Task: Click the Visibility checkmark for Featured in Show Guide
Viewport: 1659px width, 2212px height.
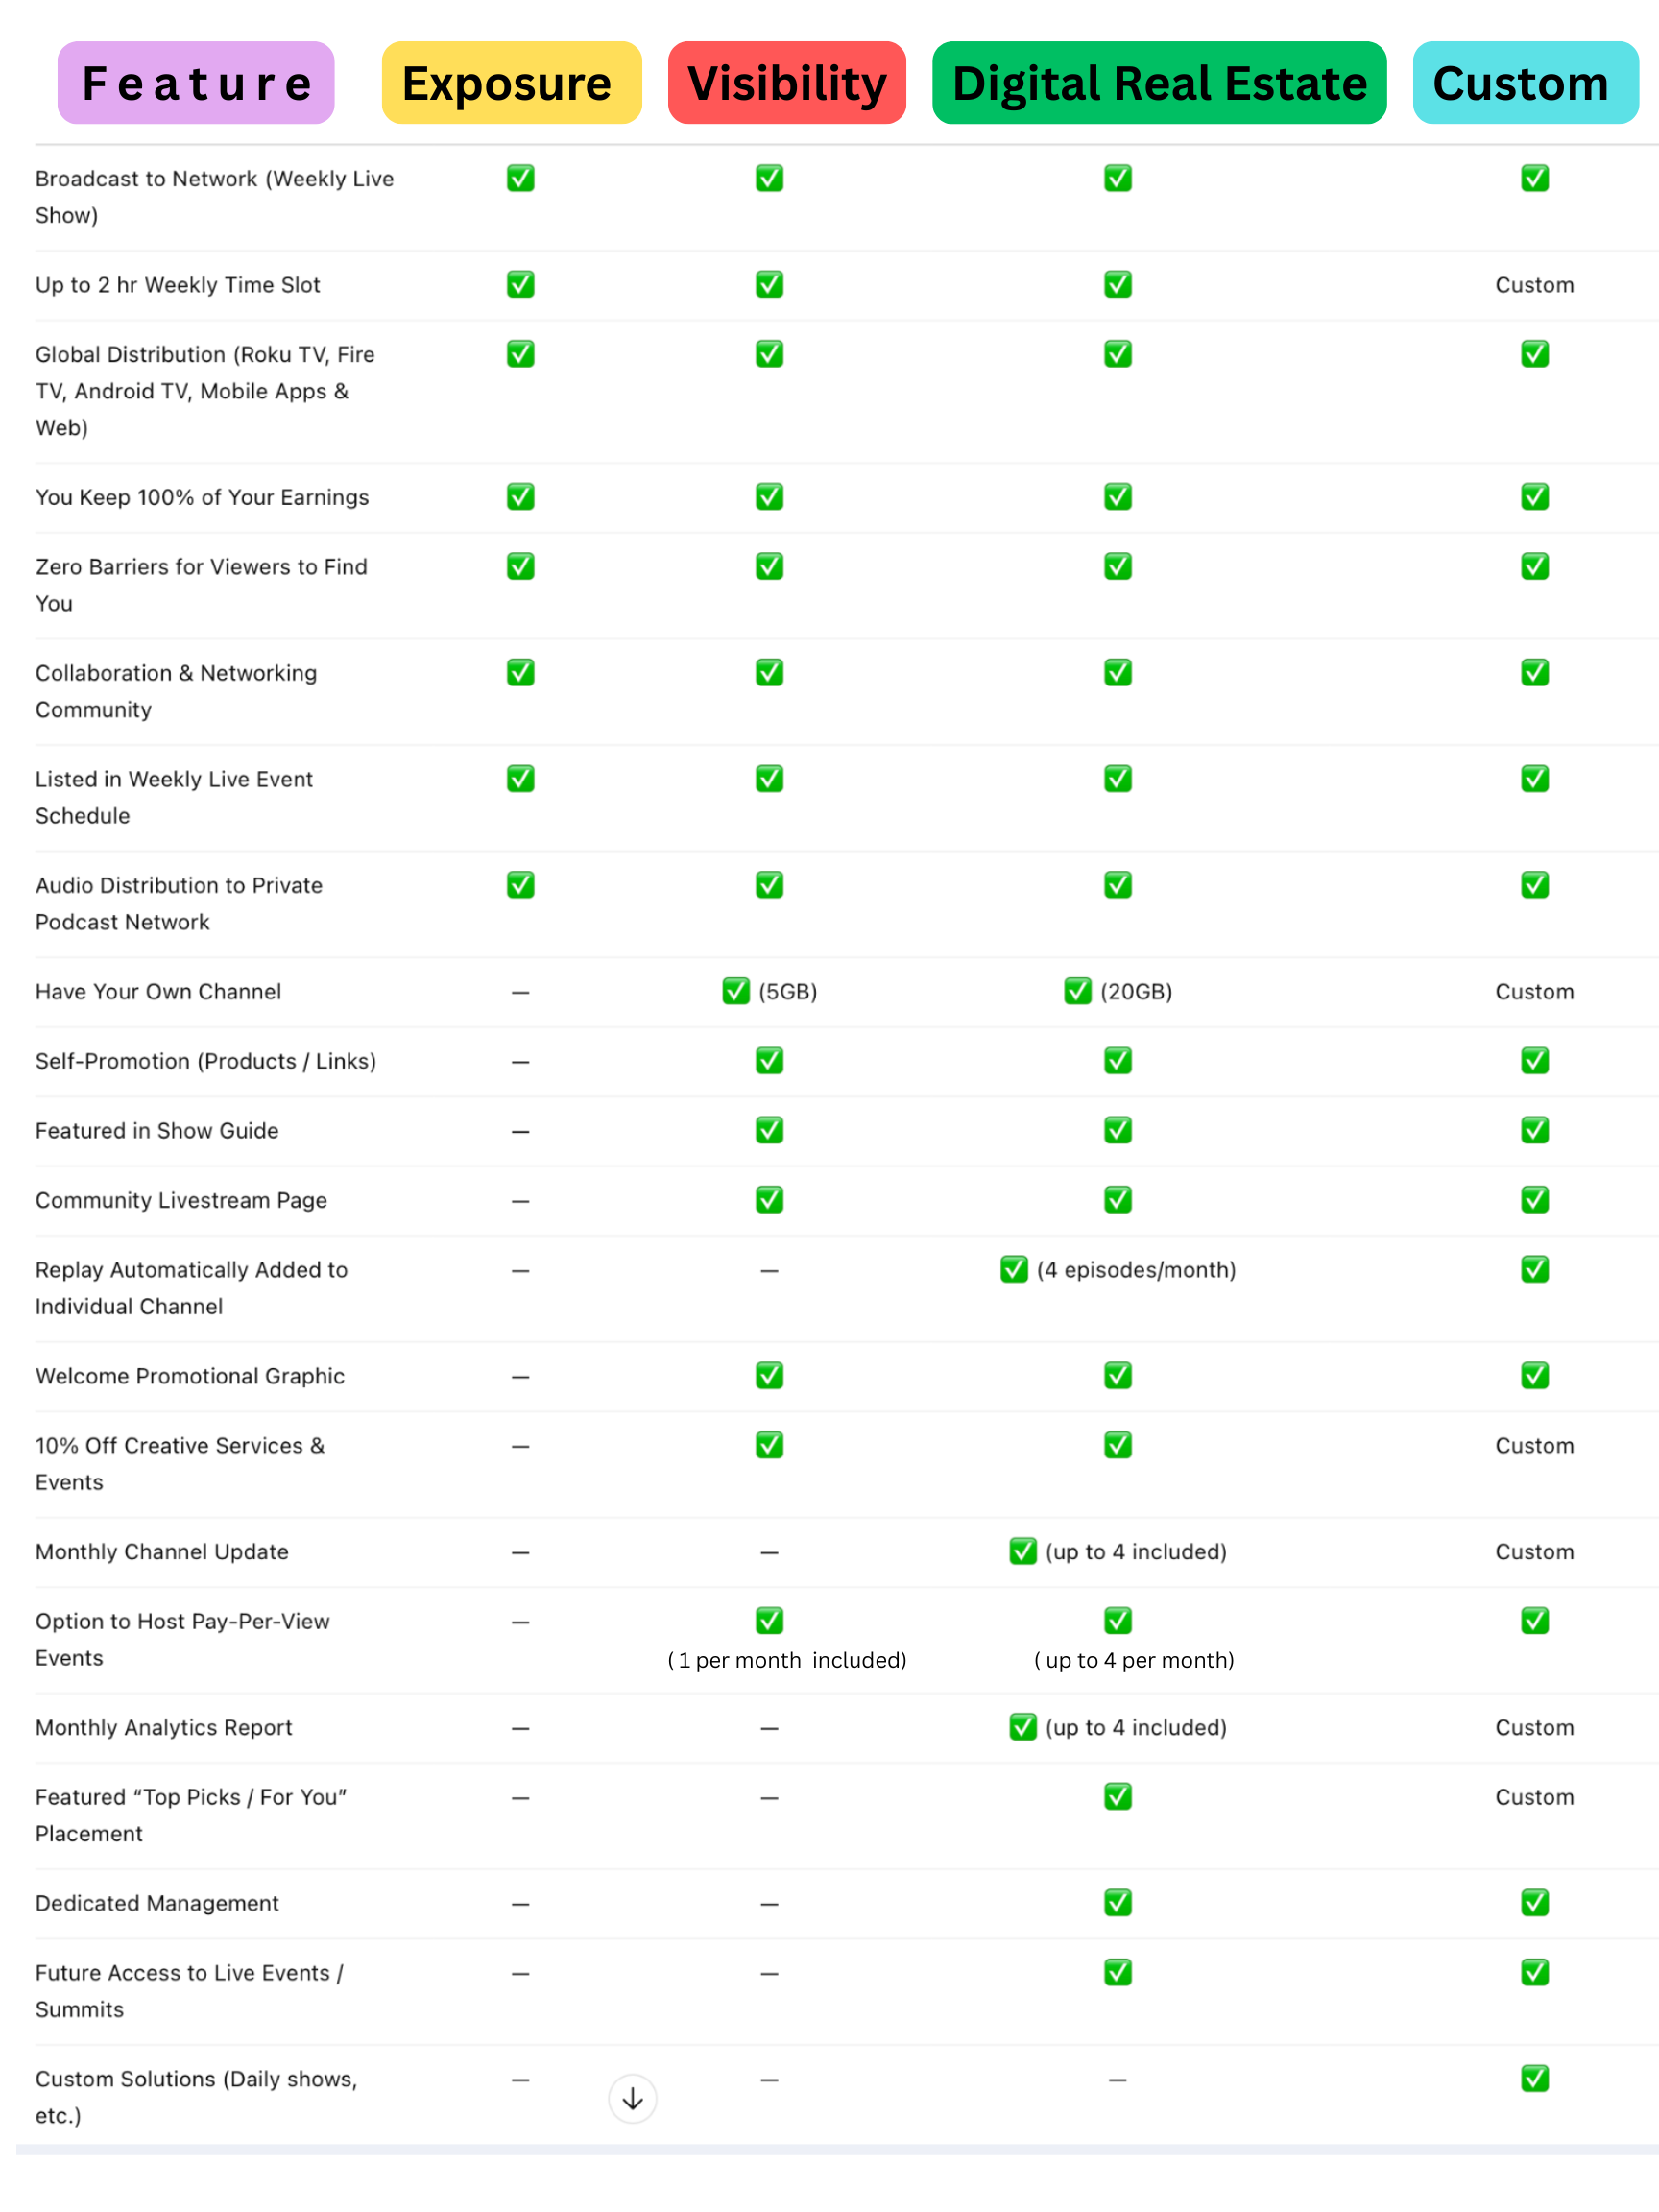Action: click(x=769, y=1130)
